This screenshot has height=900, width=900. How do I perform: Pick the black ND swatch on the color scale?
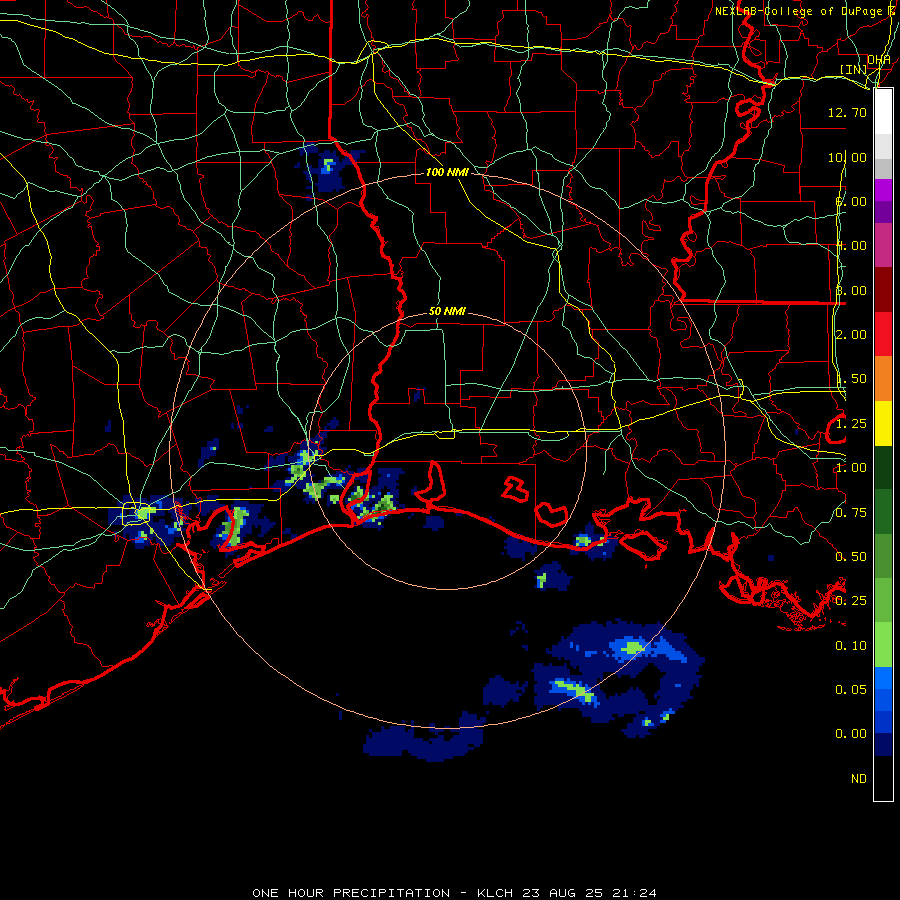[x=883, y=778]
